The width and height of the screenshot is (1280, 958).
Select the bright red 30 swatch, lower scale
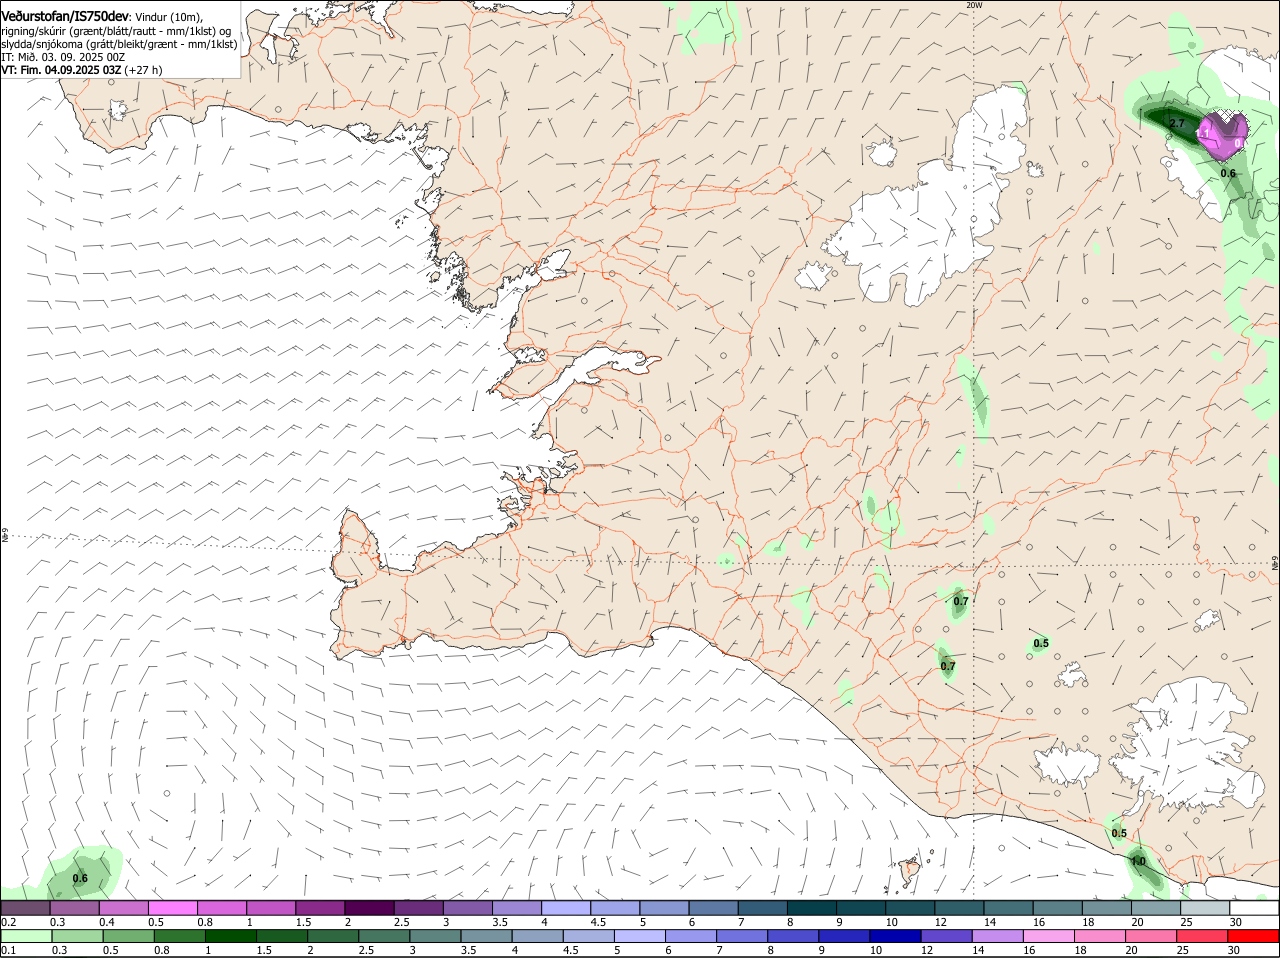(x=1254, y=936)
